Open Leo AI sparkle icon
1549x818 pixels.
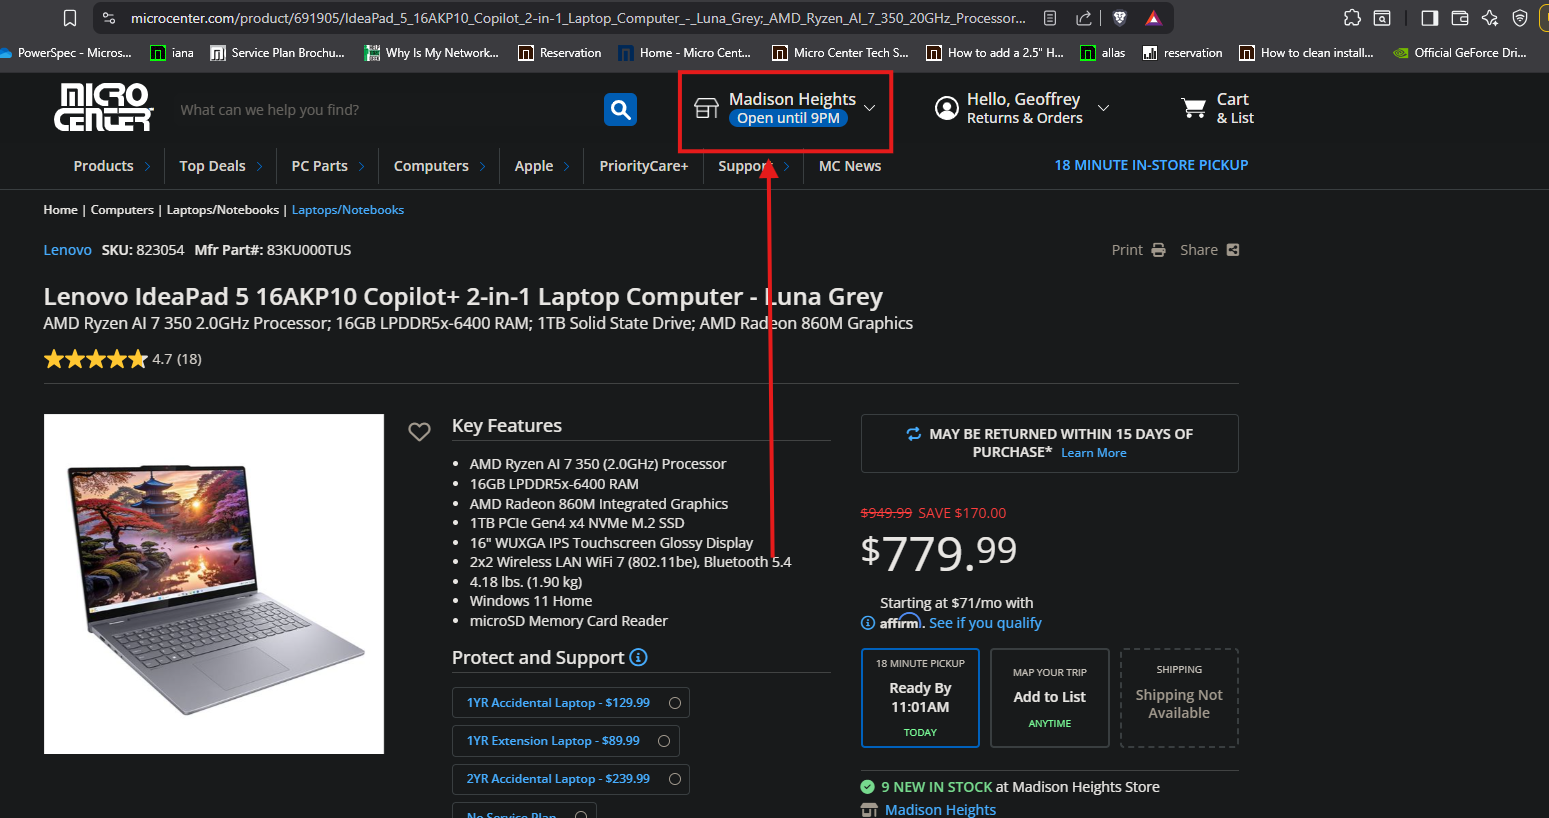point(1490,18)
